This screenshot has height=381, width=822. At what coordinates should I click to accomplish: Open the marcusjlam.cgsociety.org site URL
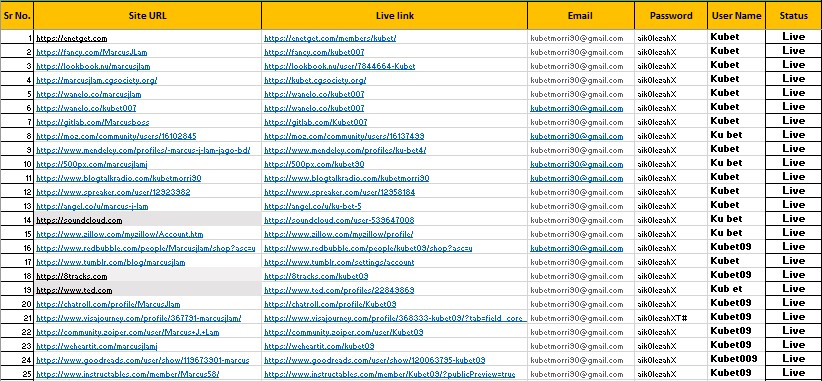click(96, 80)
